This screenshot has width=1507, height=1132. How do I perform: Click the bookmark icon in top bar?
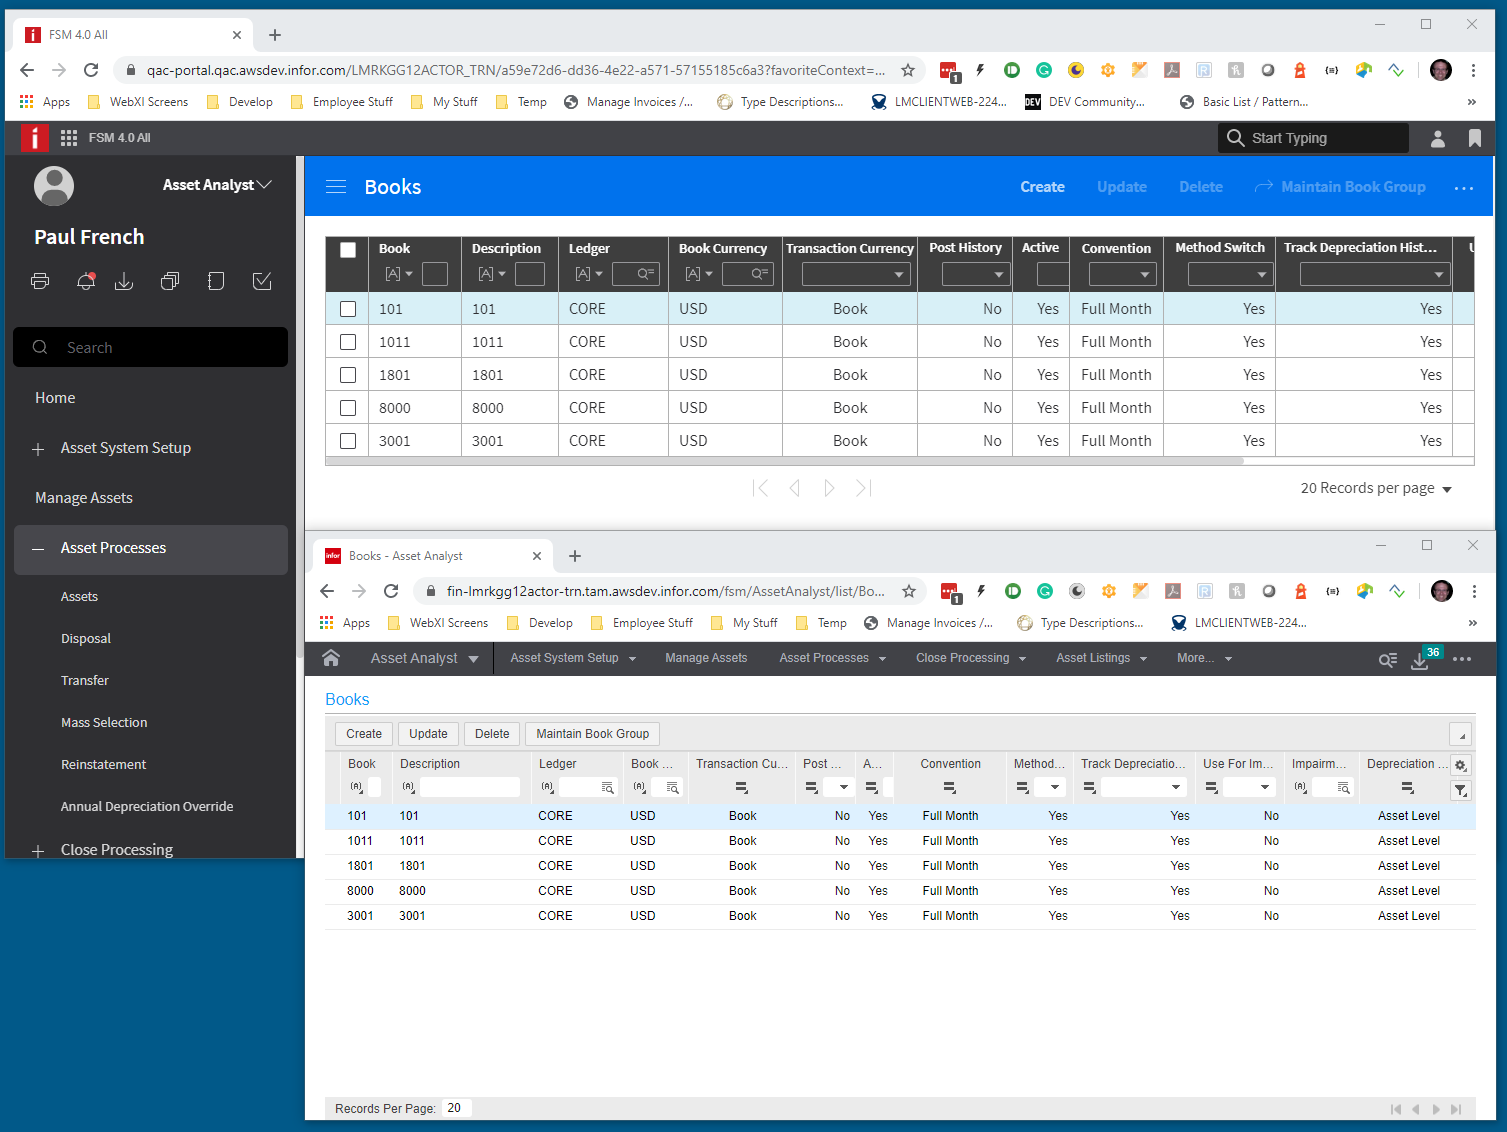click(1474, 138)
